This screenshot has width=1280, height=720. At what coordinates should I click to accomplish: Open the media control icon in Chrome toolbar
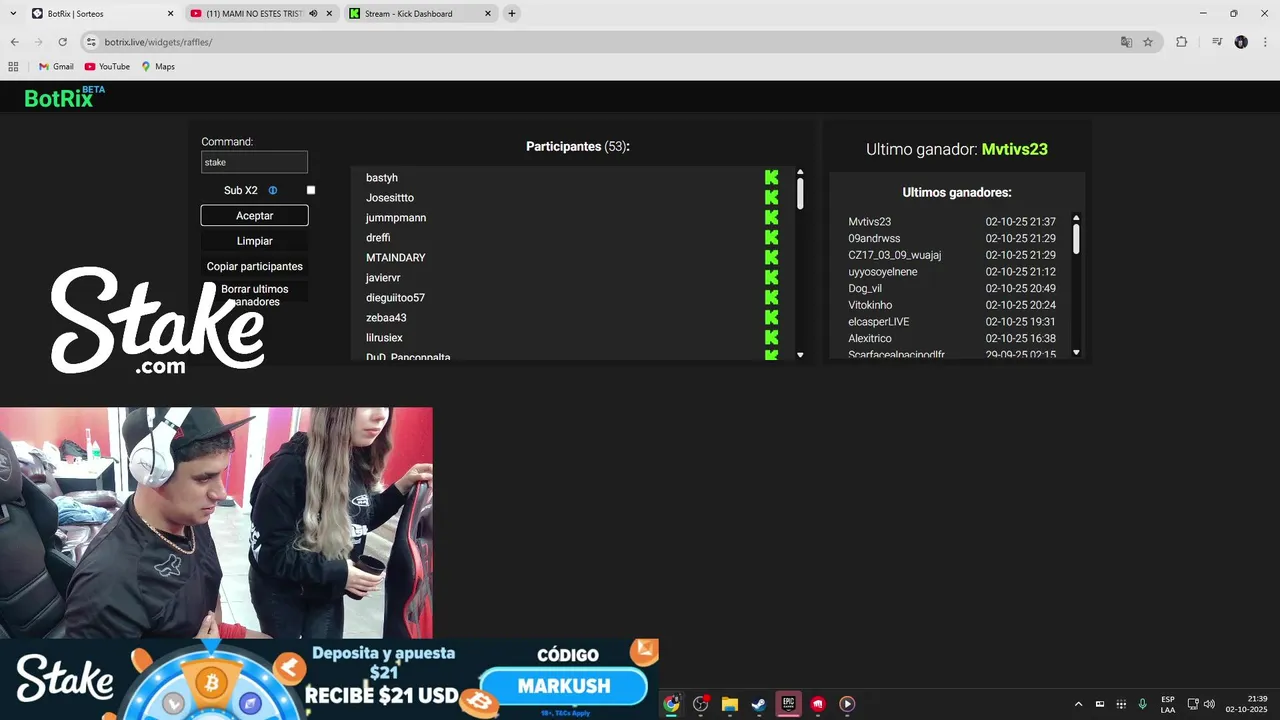pos(1217,42)
